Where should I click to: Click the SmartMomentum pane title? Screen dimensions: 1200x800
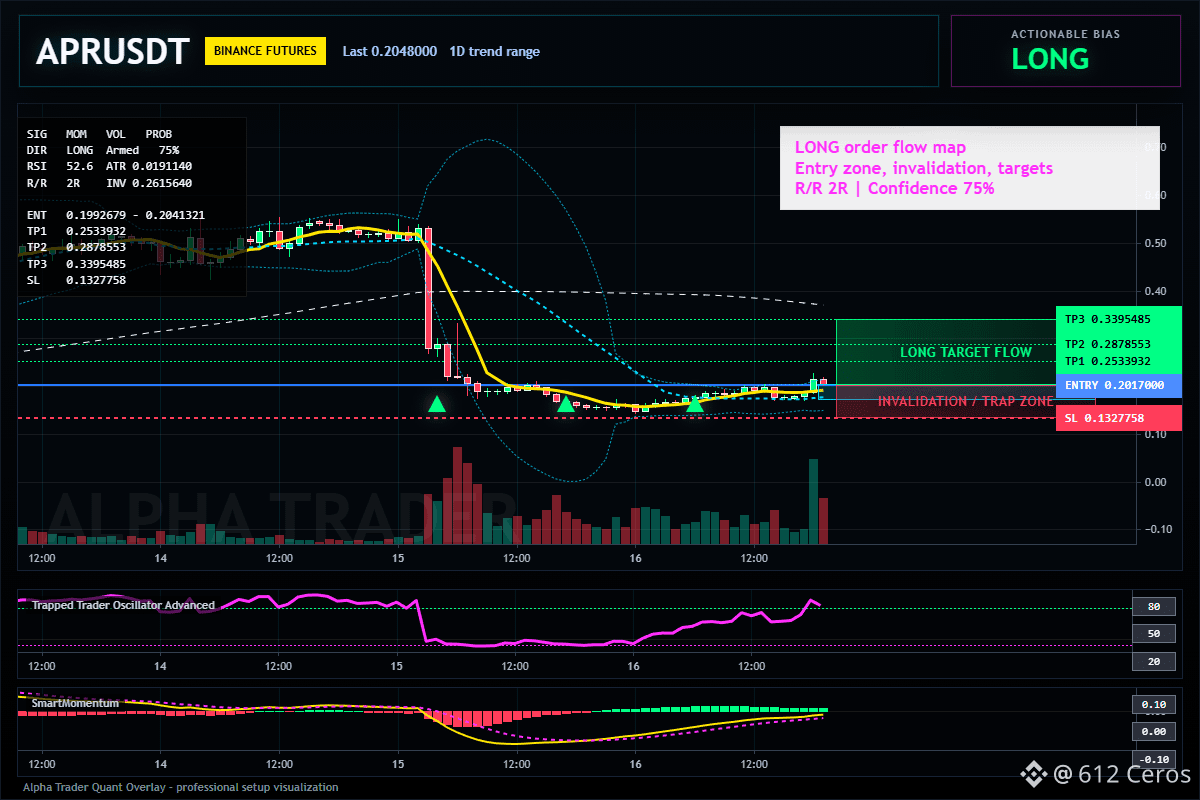pyautogui.click(x=75, y=703)
